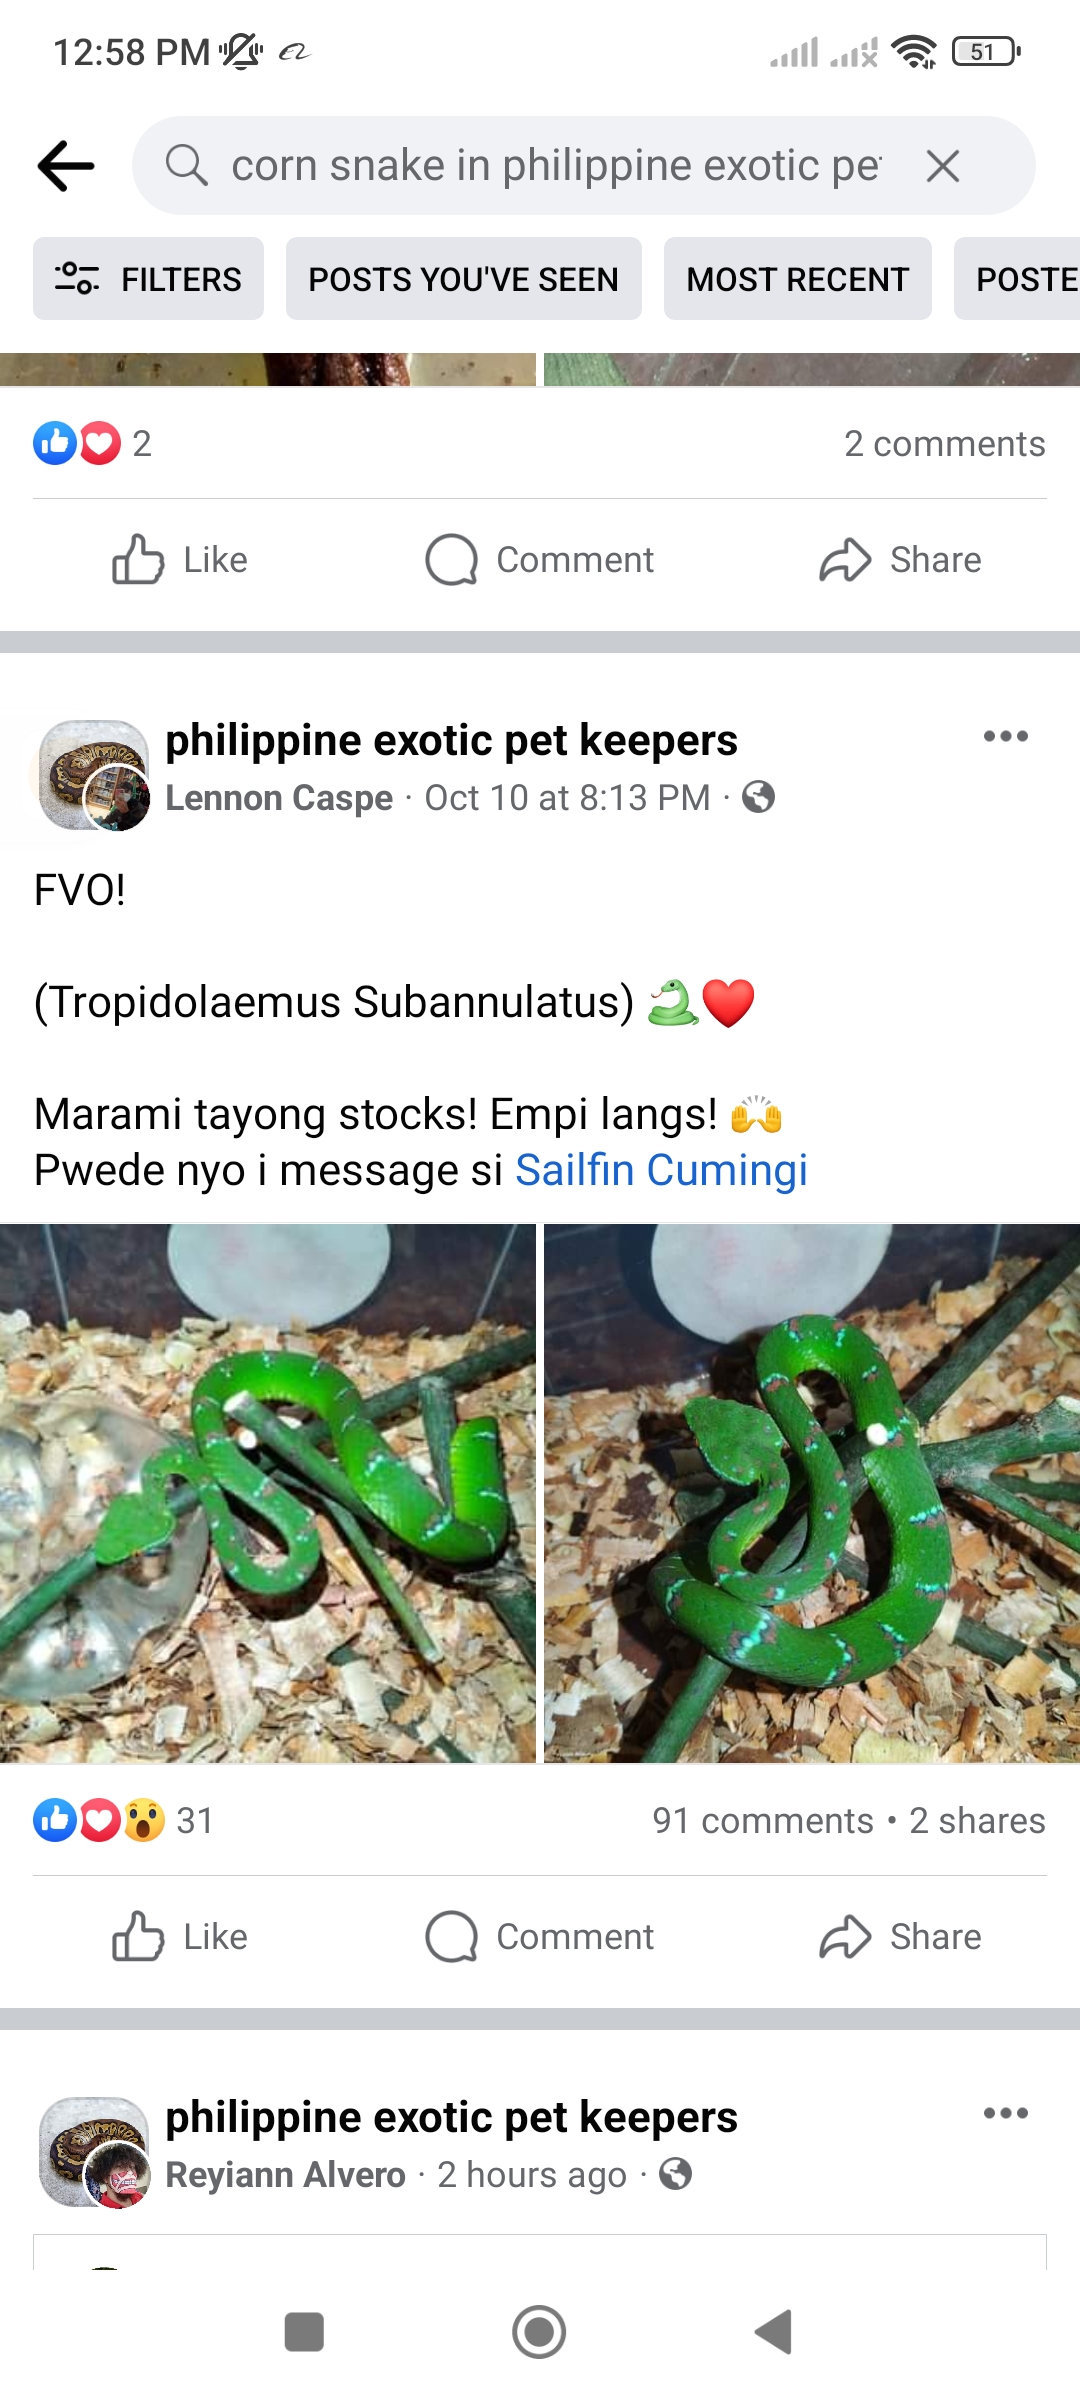This screenshot has height=2400, width=1080.
Task: Open the left green snake photo
Action: [x=268, y=1493]
